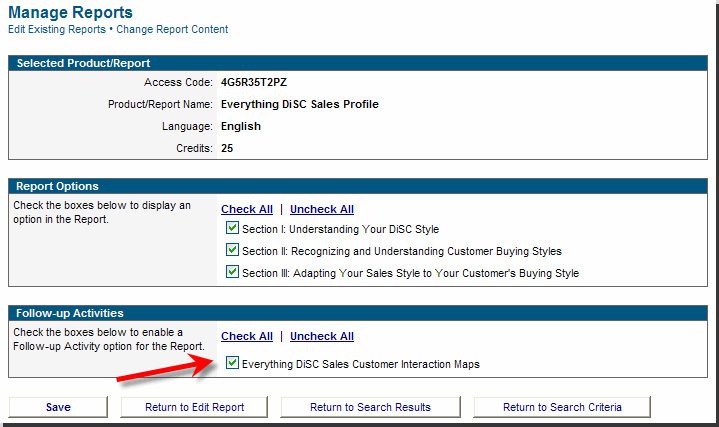The width and height of the screenshot is (719, 427).
Task: Save the report changes
Action: tap(58, 407)
